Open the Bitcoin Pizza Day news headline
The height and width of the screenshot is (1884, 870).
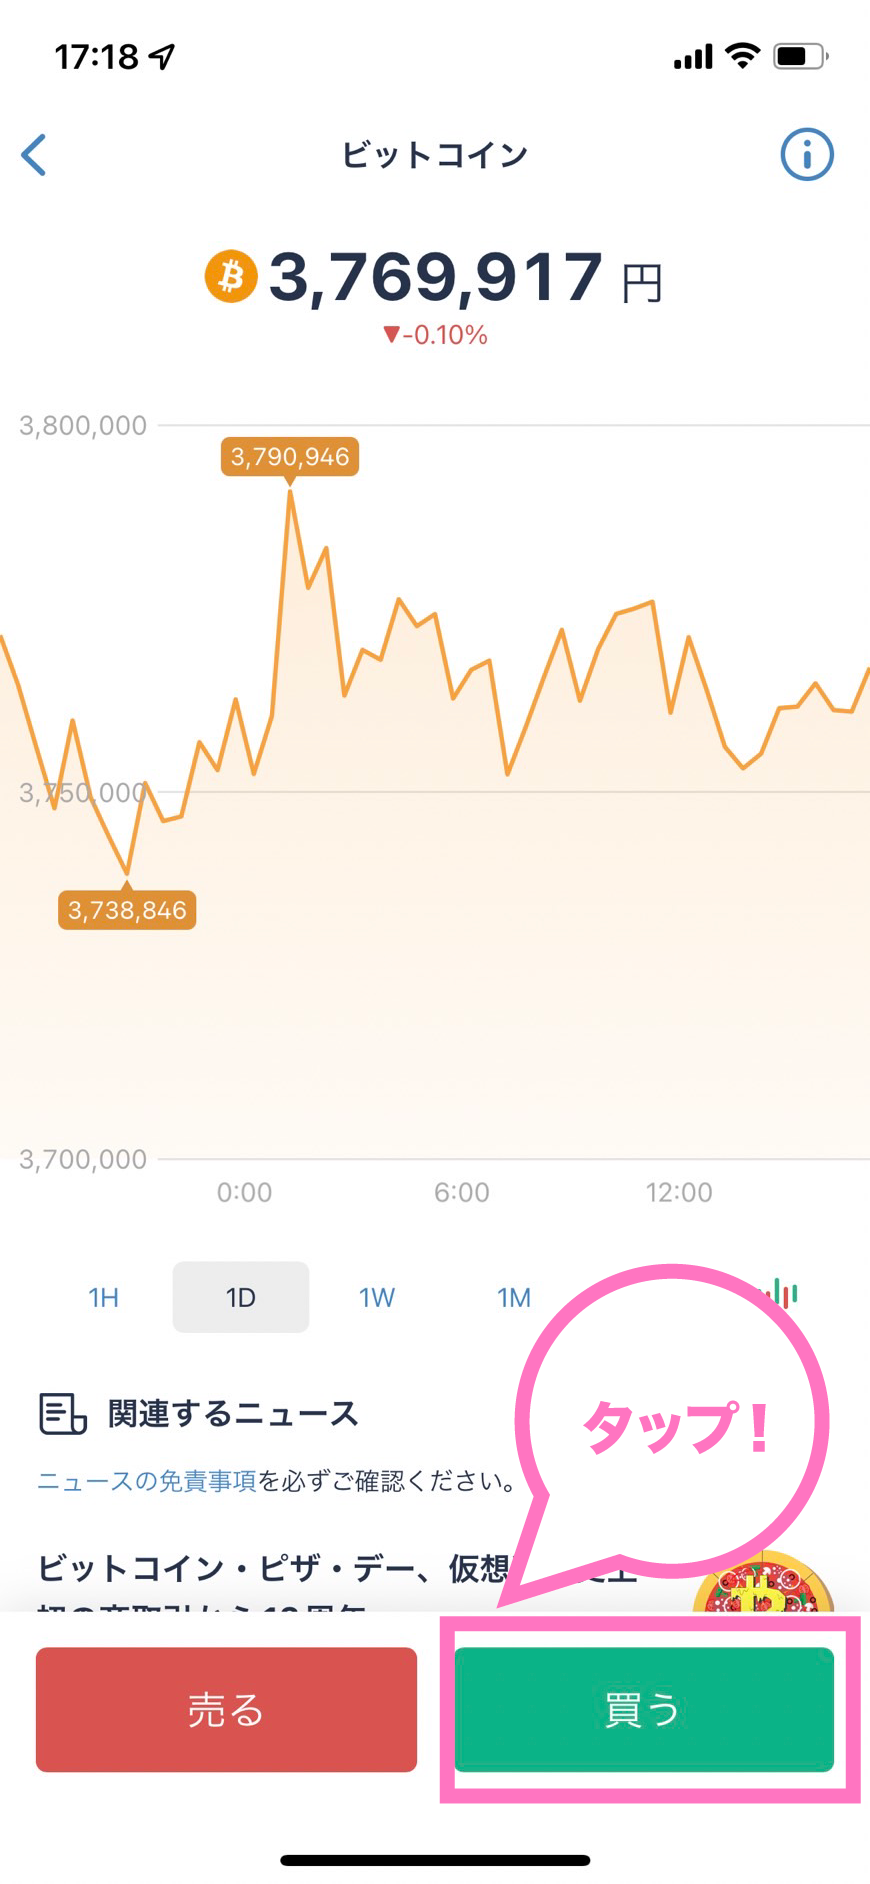tap(272, 1569)
